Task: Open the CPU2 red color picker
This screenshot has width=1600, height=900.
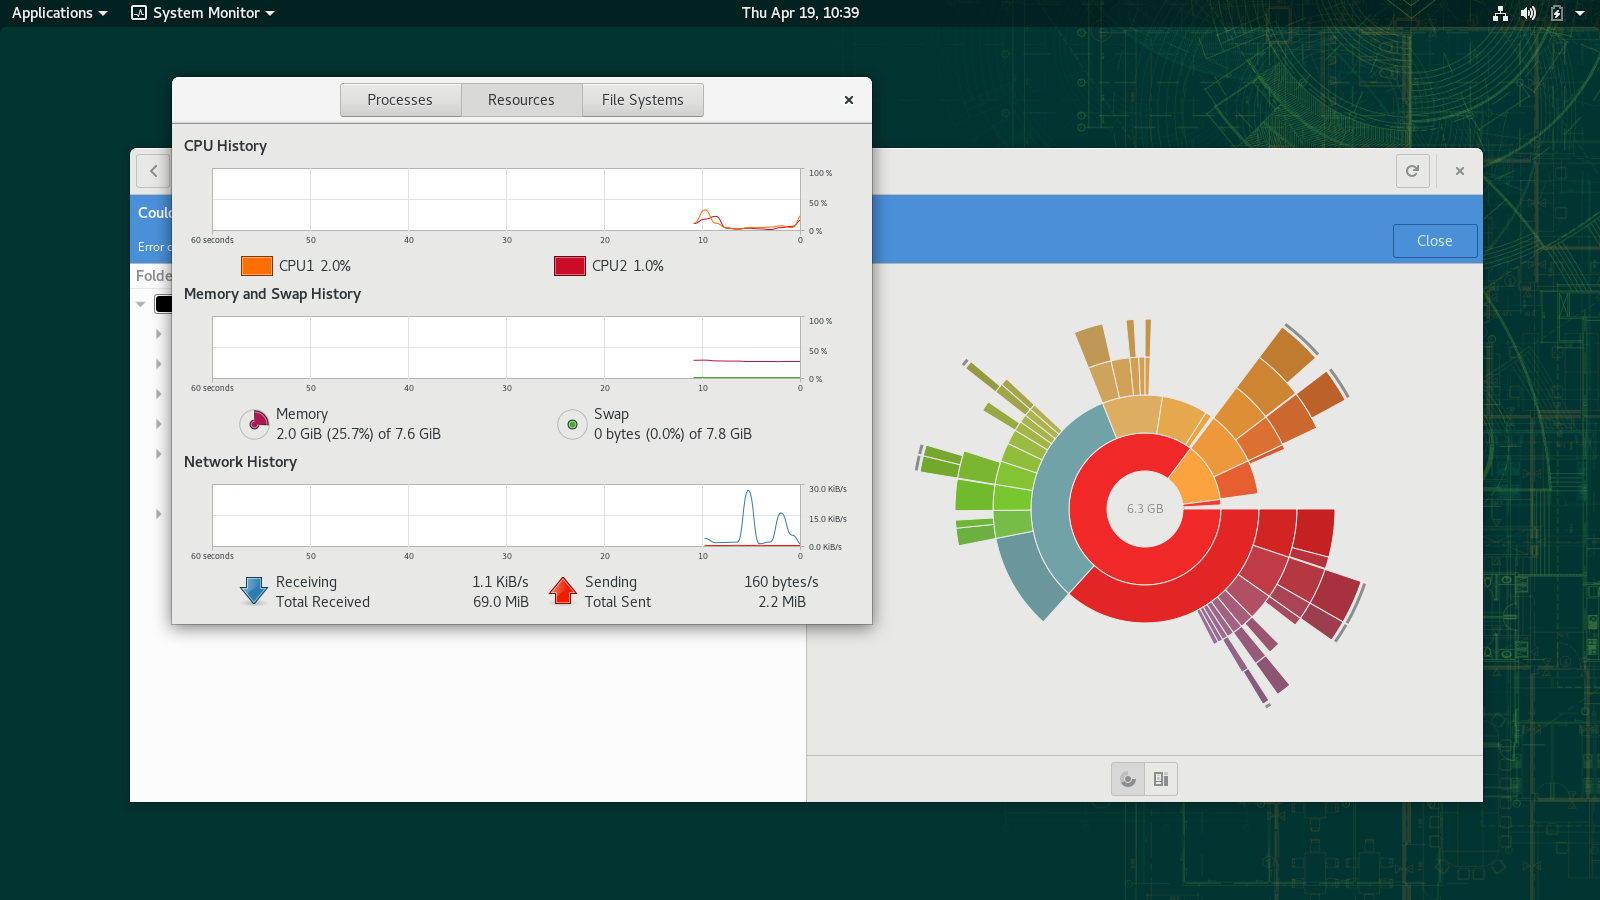Action: tap(570, 266)
